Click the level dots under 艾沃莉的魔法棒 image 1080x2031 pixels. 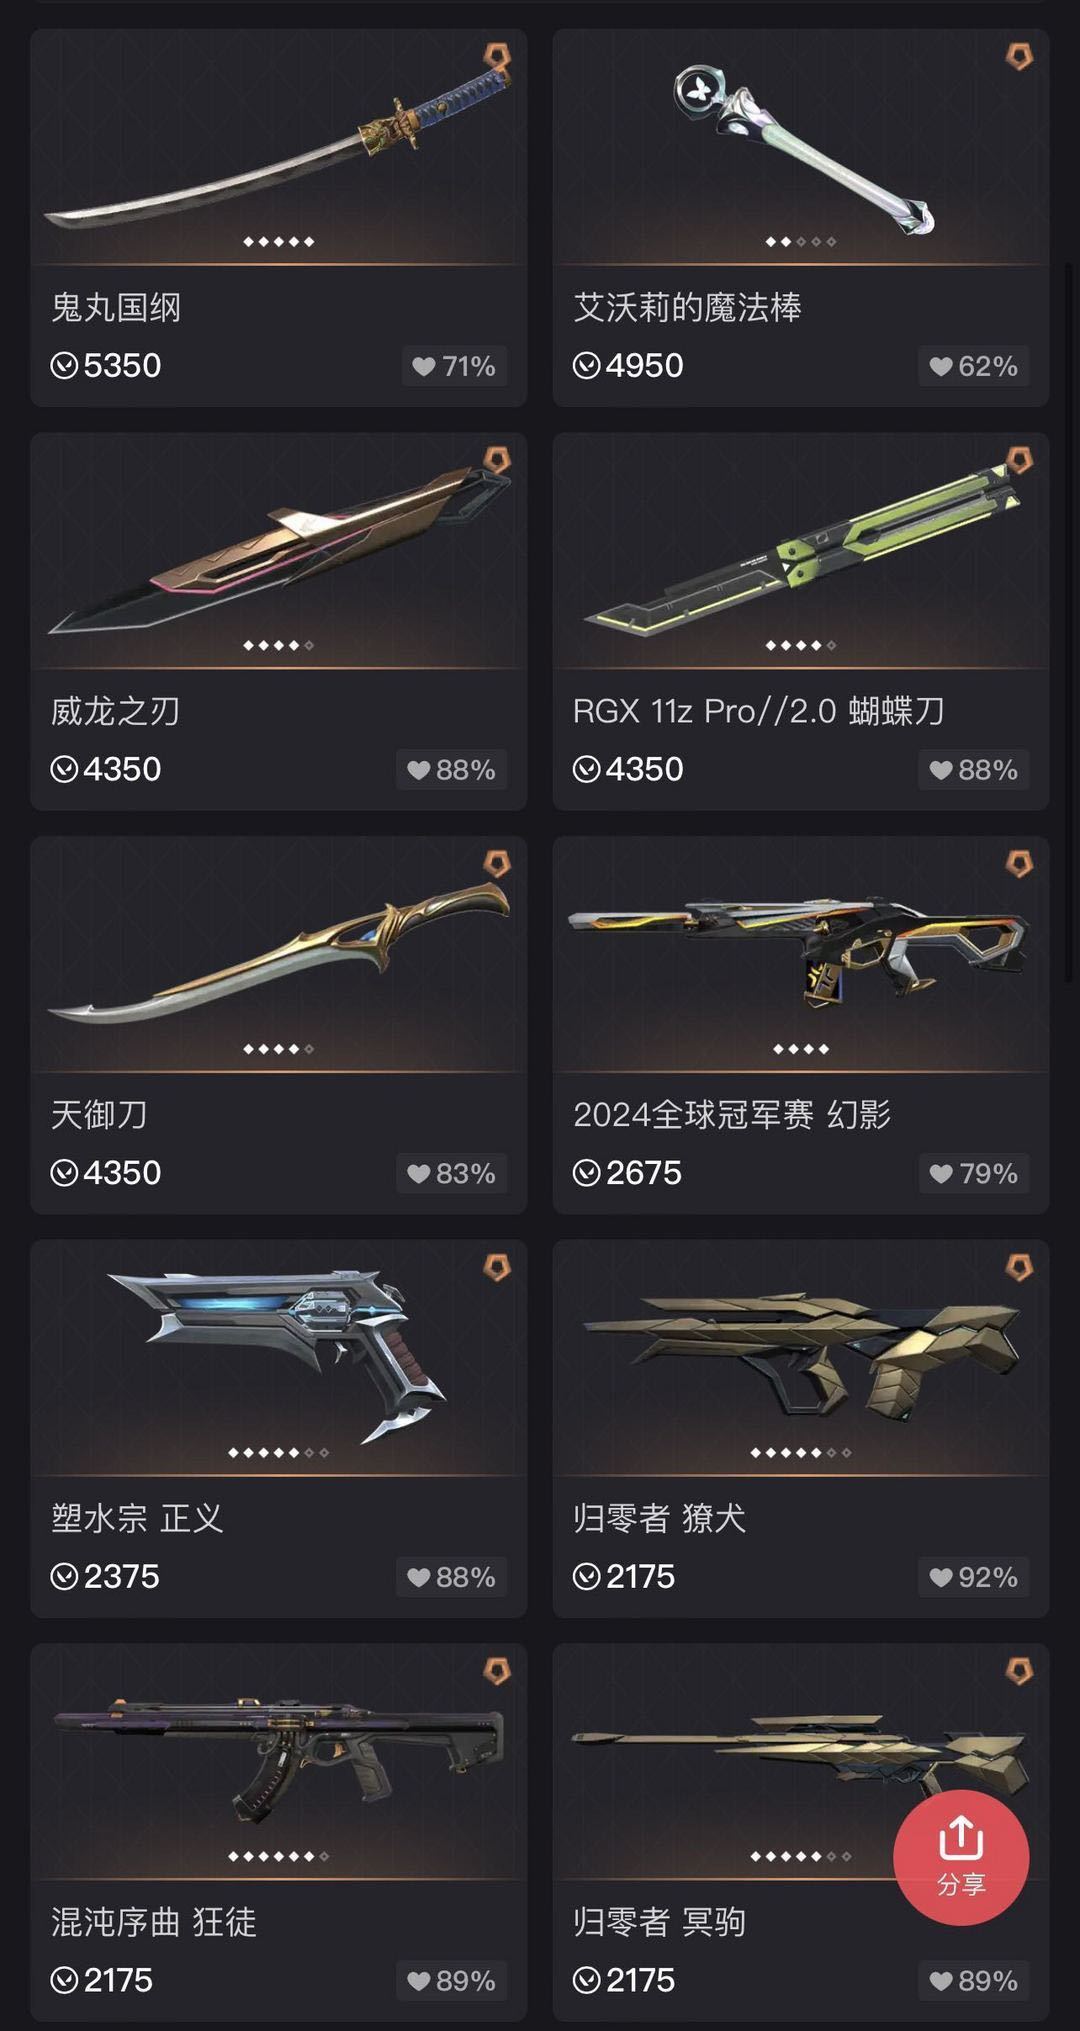click(801, 241)
